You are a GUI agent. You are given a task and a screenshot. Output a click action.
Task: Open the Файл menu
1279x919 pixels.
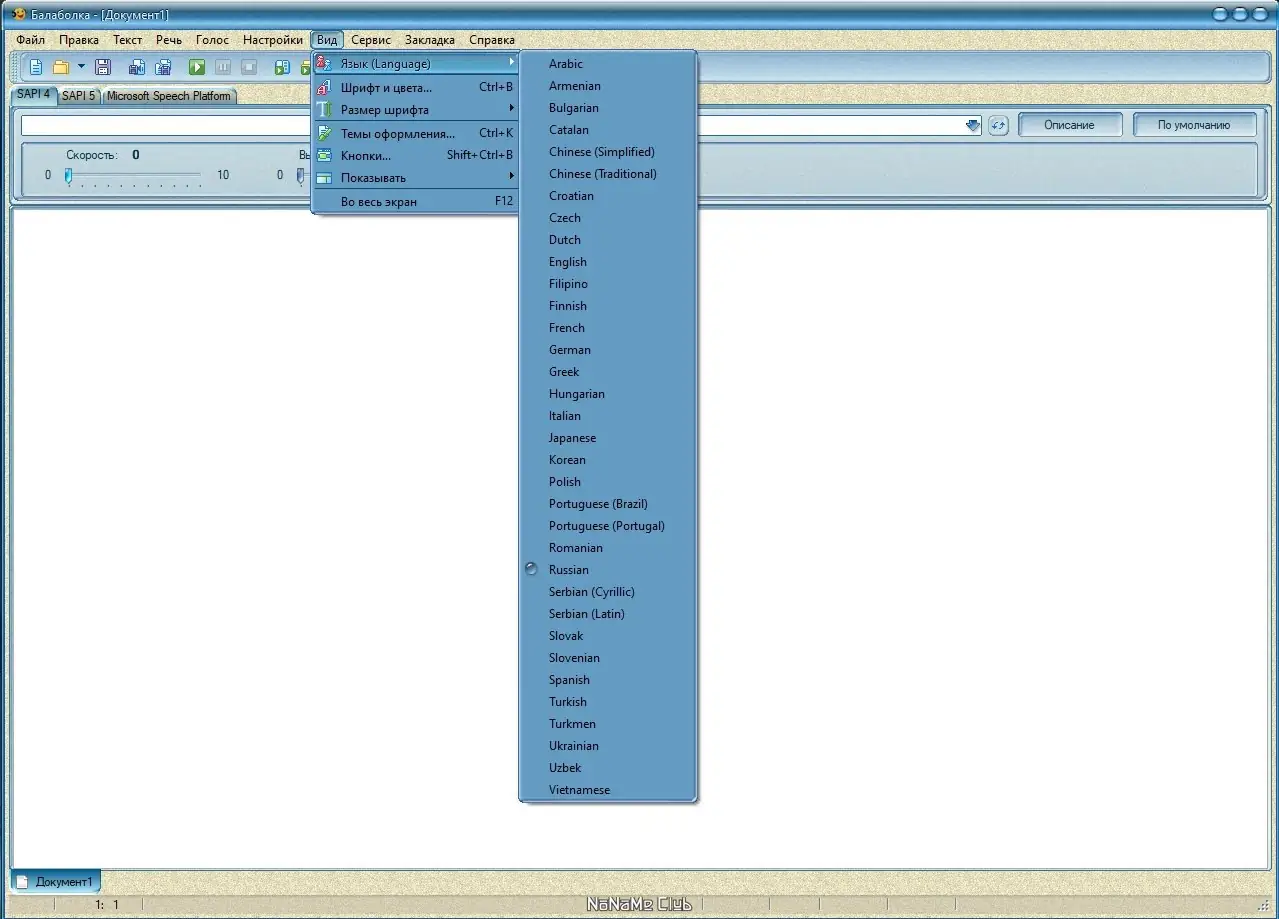pos(30,40)
